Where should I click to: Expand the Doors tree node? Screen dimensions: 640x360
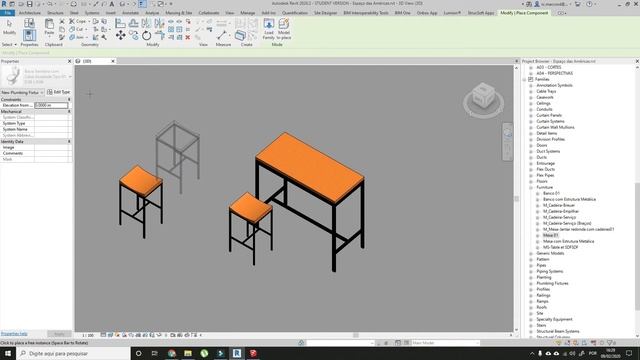coord(531,145)
